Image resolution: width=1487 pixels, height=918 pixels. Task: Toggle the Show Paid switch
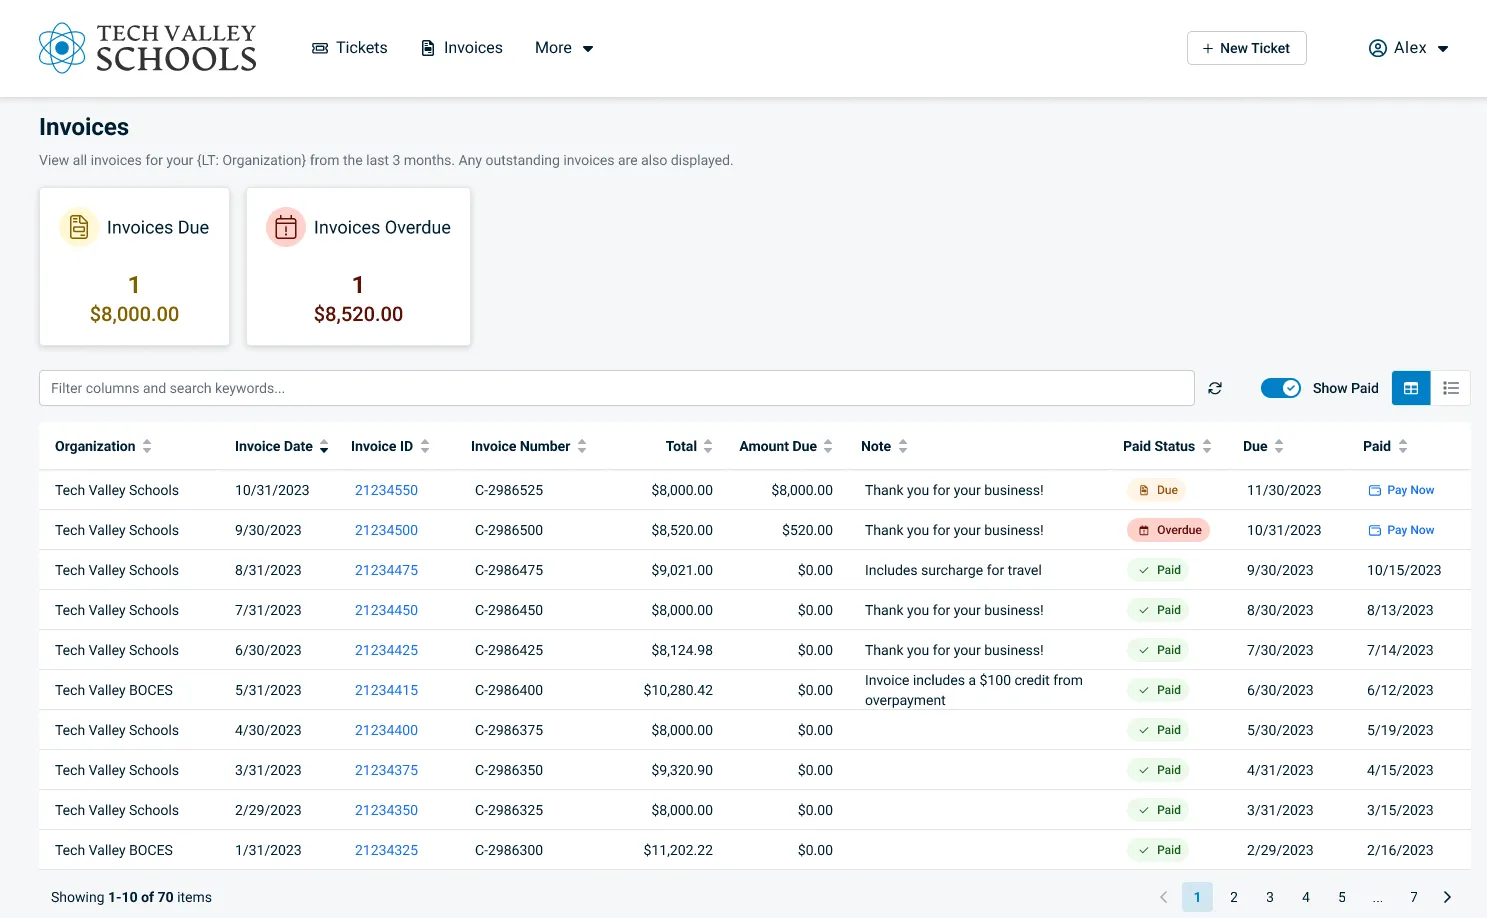pos(1281,388)
